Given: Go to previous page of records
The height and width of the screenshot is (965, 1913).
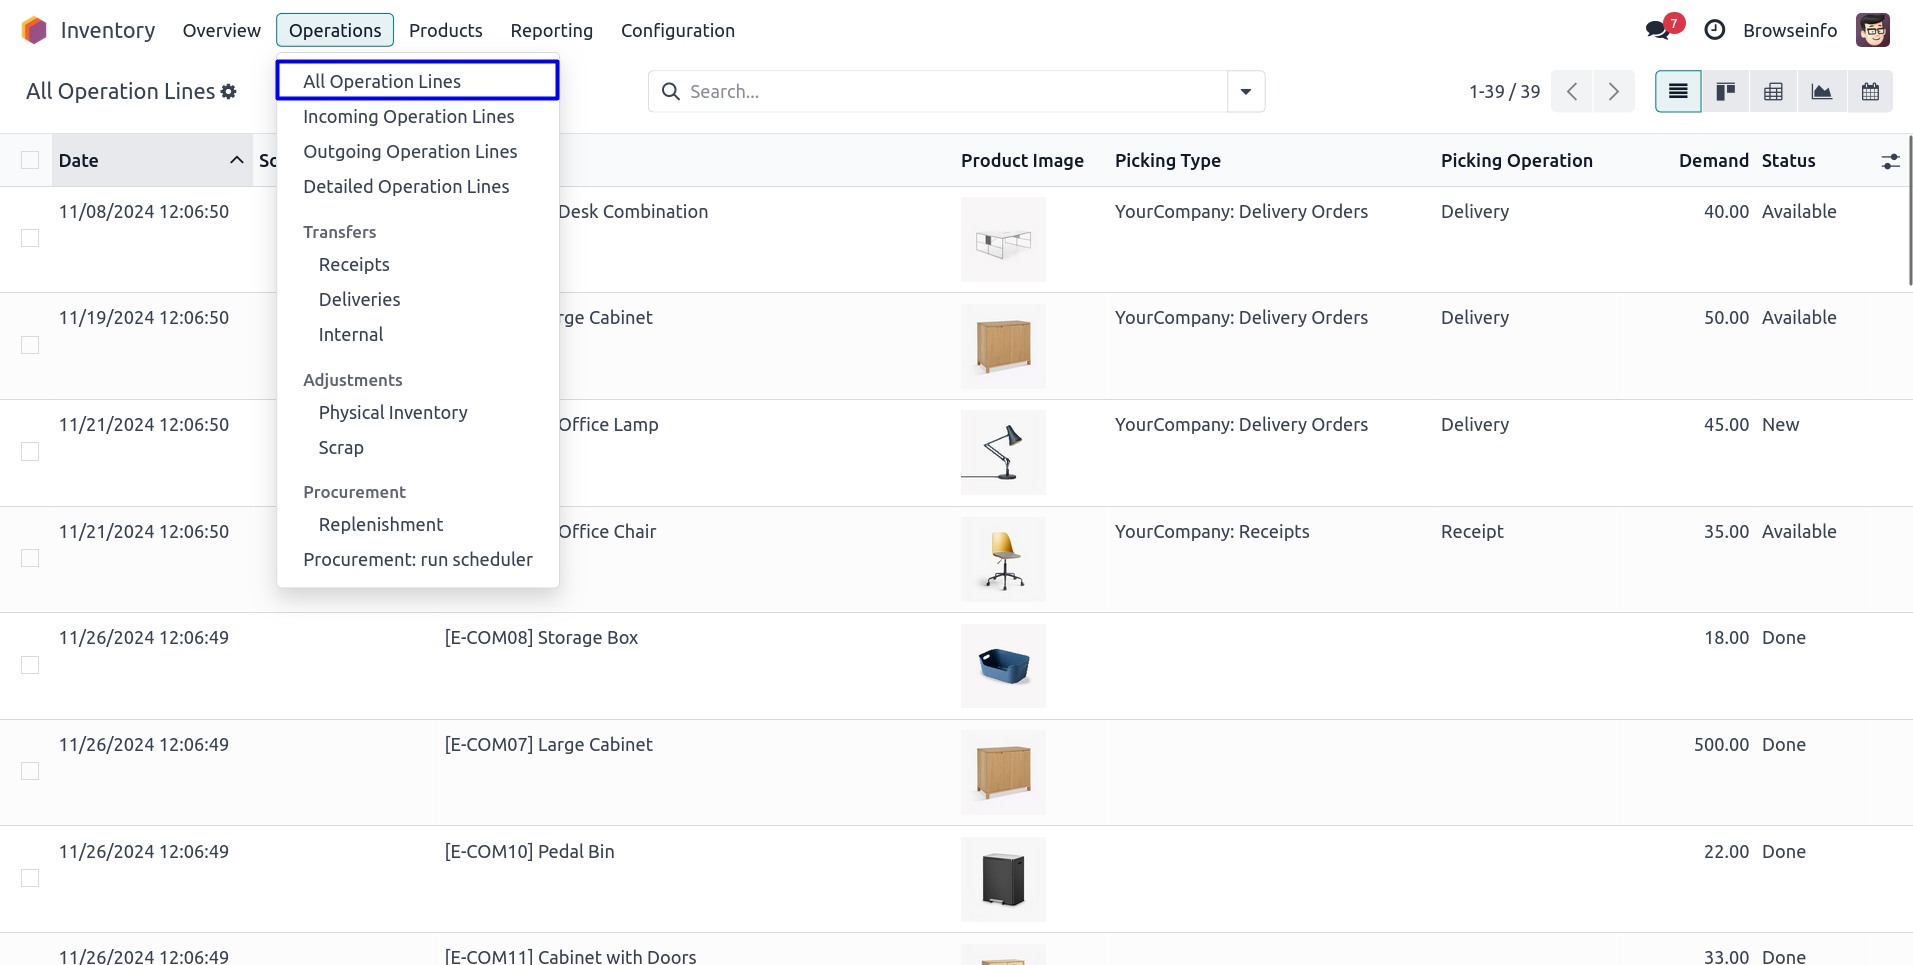Looking at the screenshot, I should point(1572,92).
